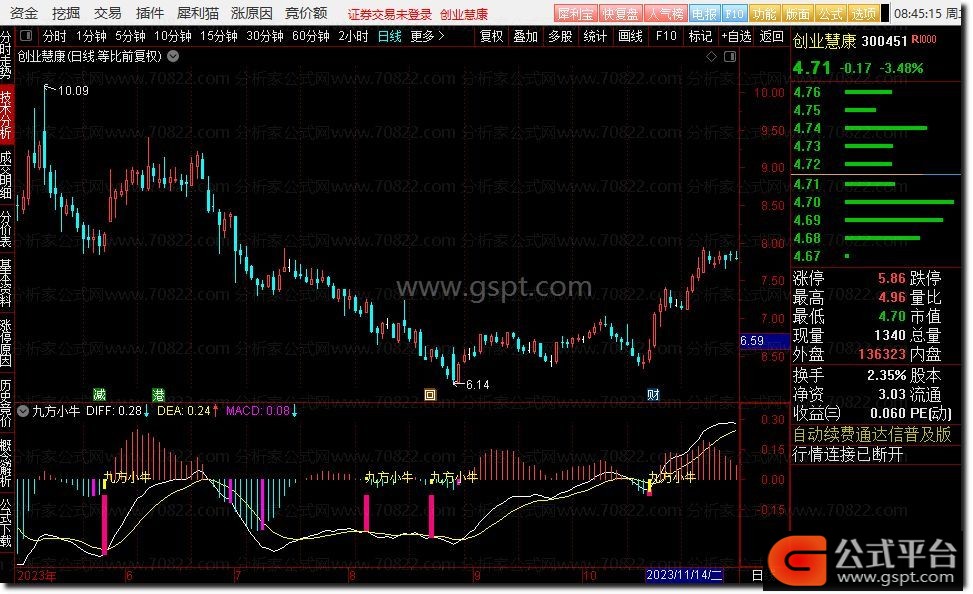973x594 pixels.
Task: Open the 基本资料 sidebar tab
Action: coord(6,284)
